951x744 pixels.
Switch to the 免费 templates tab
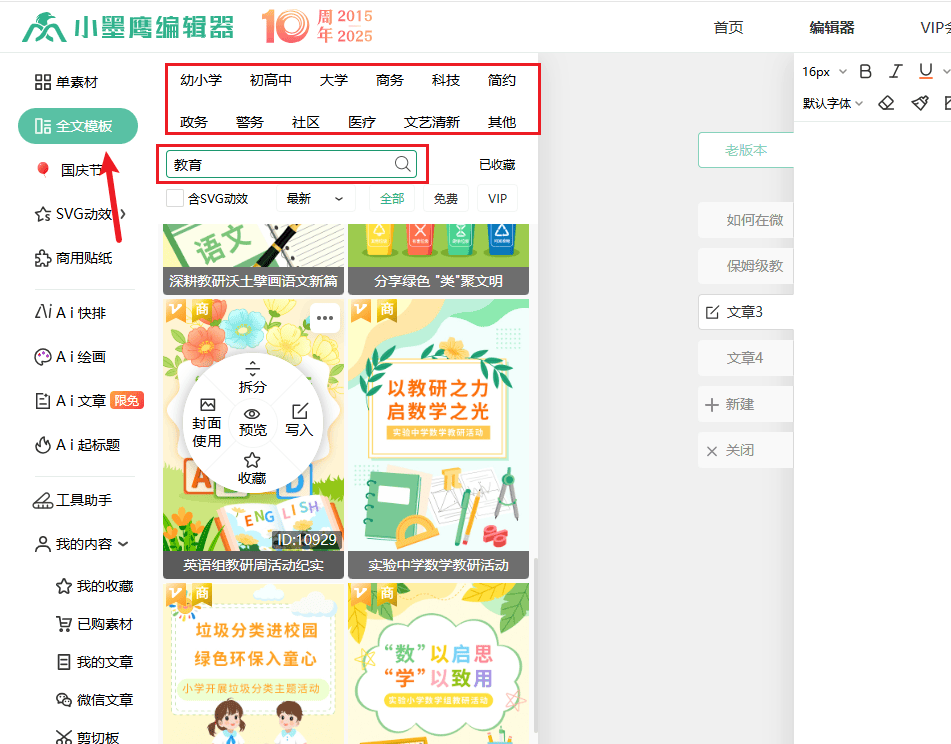446,199
